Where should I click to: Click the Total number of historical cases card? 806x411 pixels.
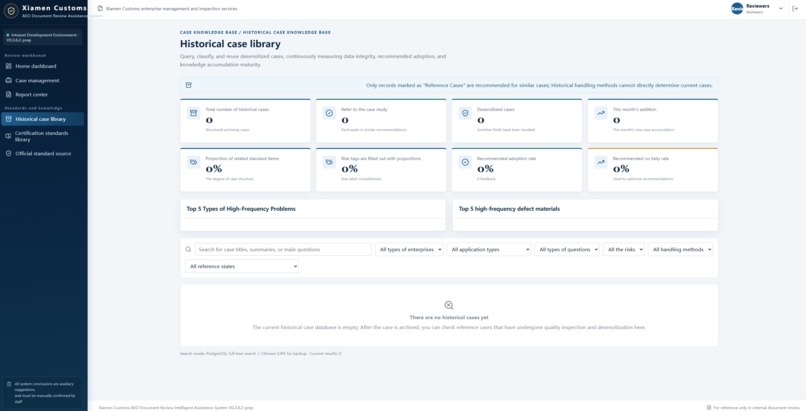pos(245,121)
